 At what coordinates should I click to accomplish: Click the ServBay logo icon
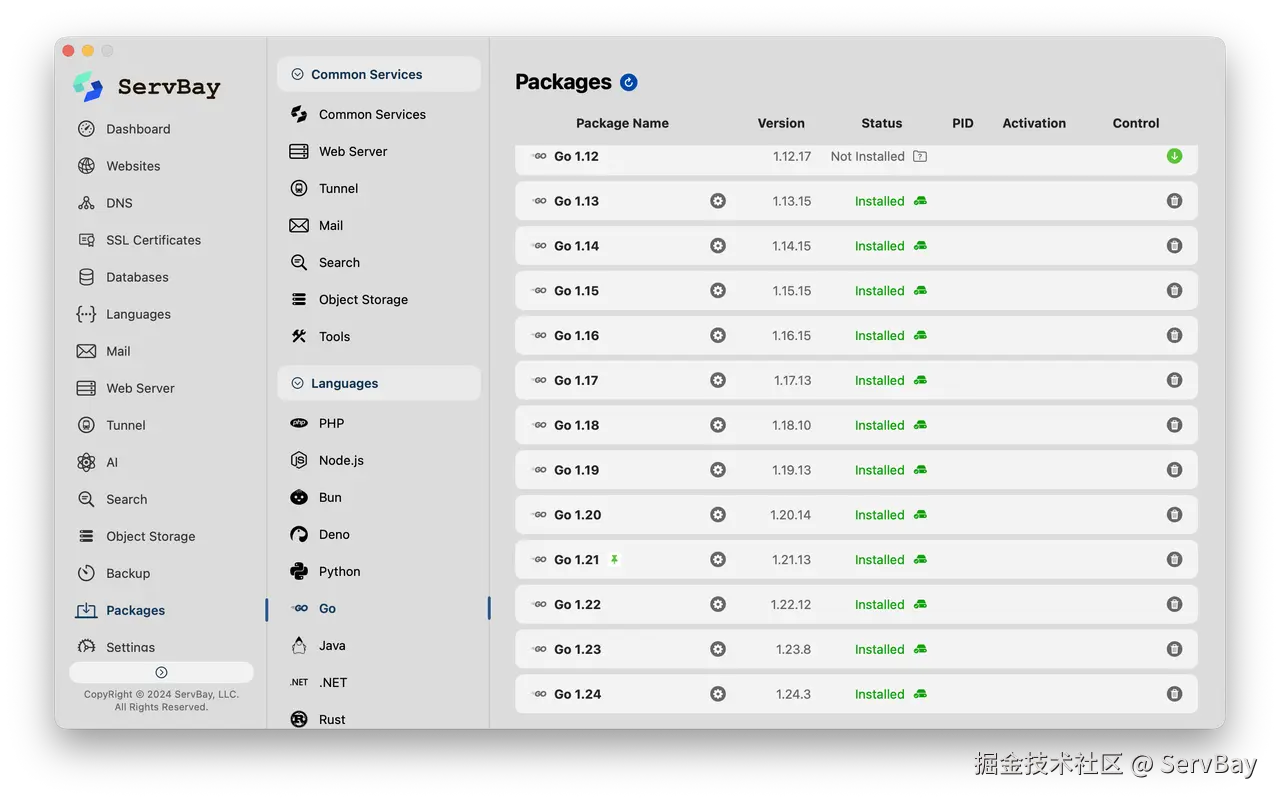88,86
